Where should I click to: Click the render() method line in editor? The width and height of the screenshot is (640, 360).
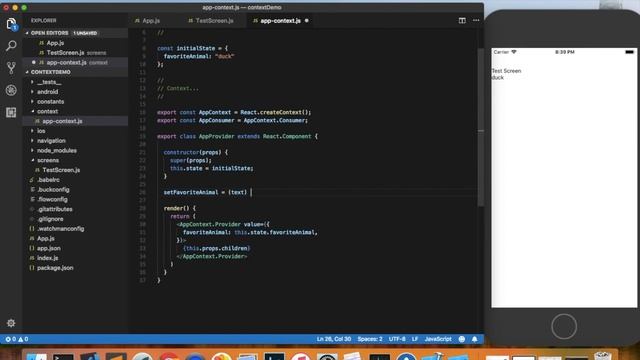tap(180, 208)
